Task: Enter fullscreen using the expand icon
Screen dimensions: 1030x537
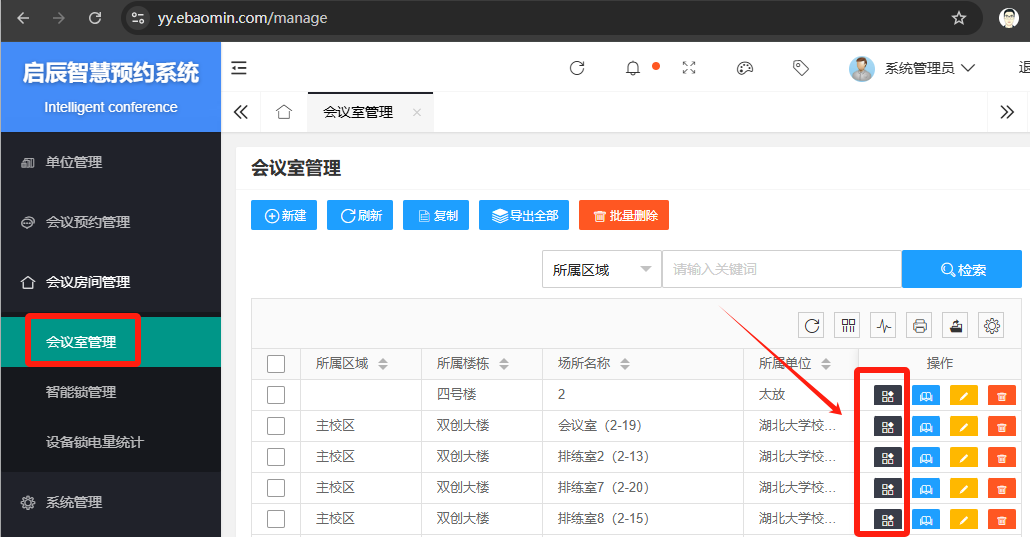Action: coord(688,68)
